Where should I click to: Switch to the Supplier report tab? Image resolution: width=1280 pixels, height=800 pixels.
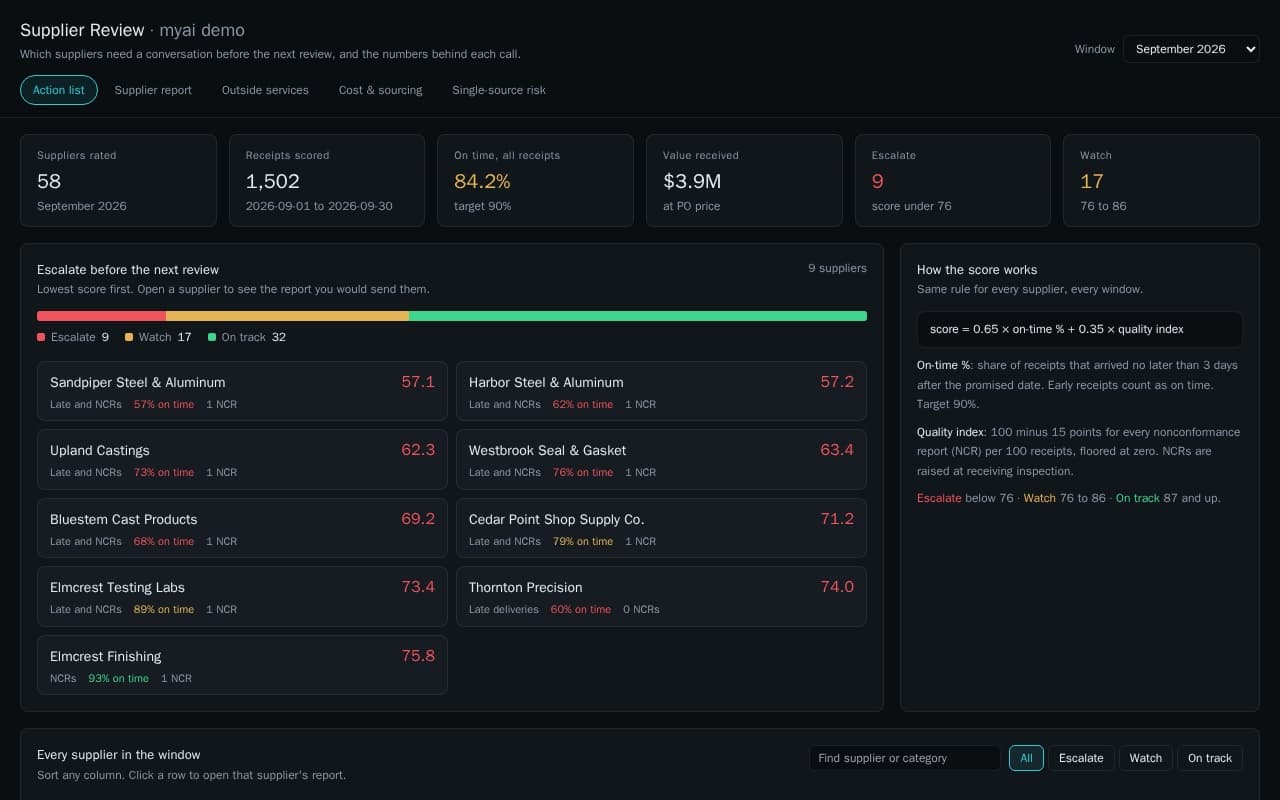tap(153, 90)
